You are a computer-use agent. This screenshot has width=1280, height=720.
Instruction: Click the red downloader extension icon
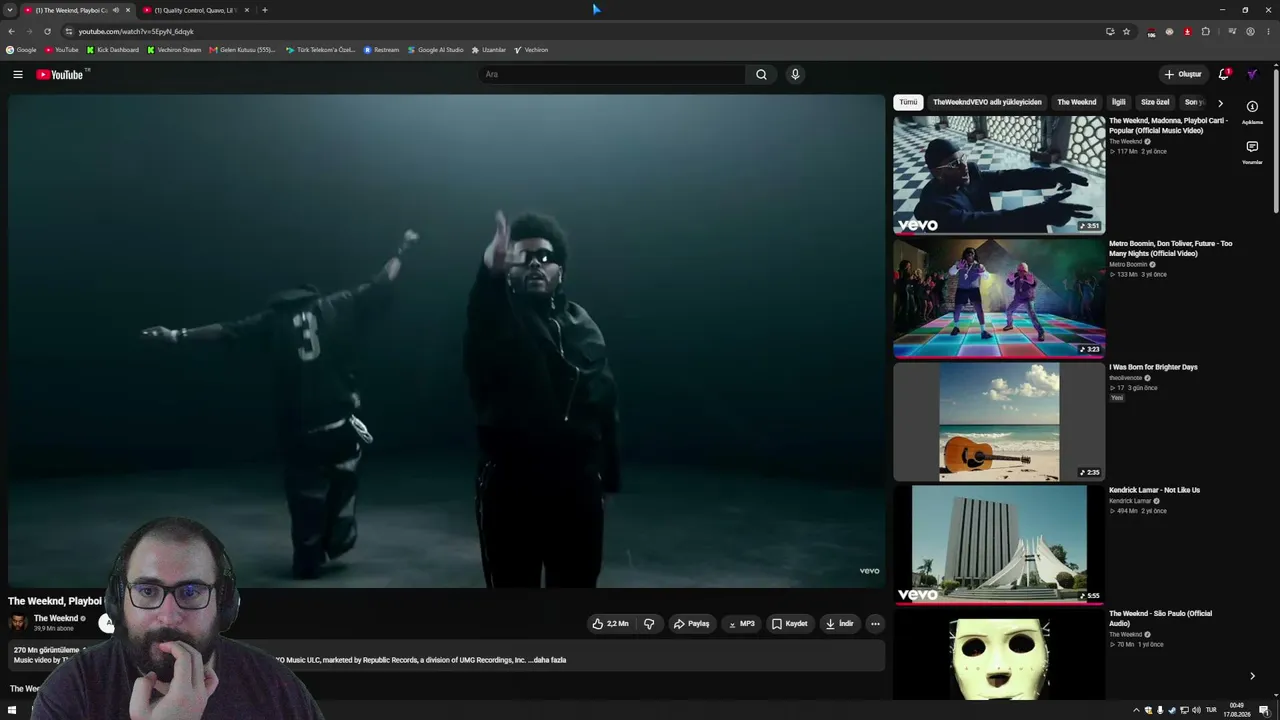pyautogui.click(x=1187, y=31)
